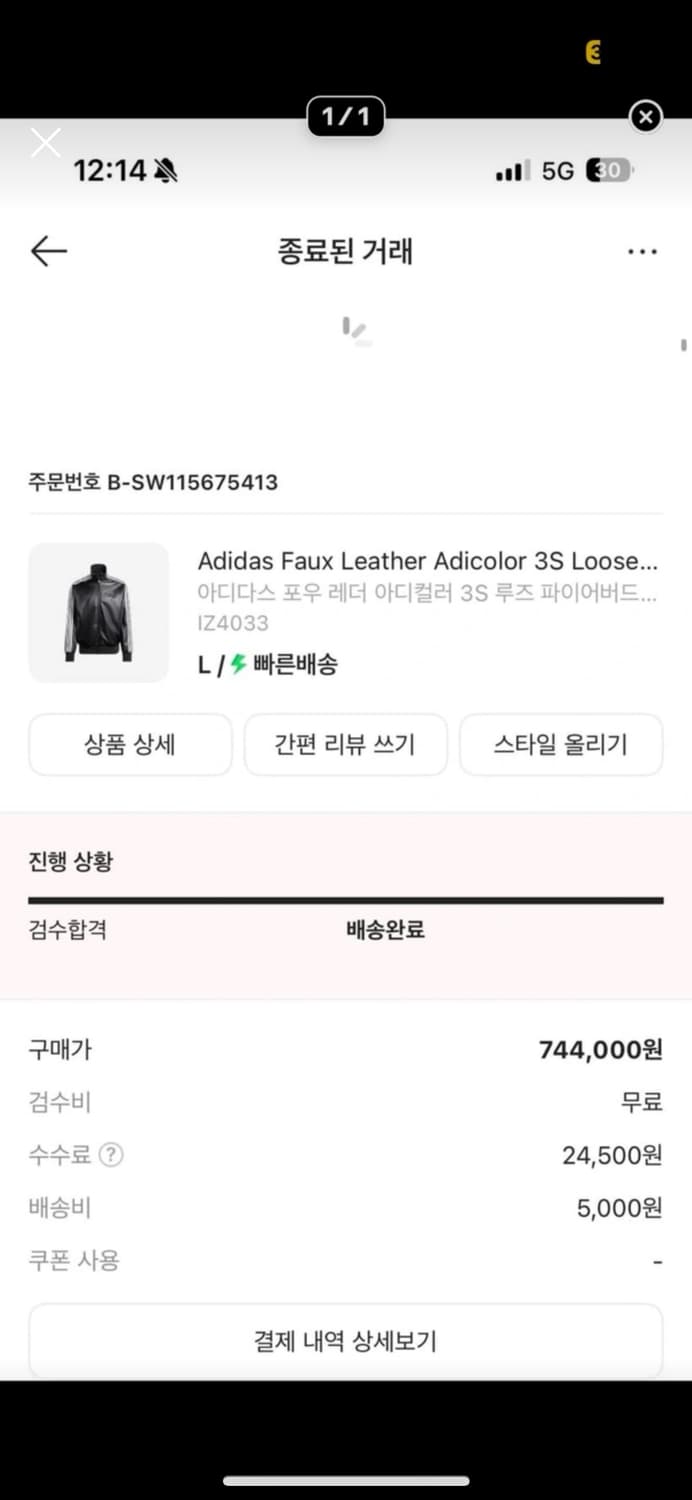Tap the battery indicator showing 30

[x=609, y=171]
